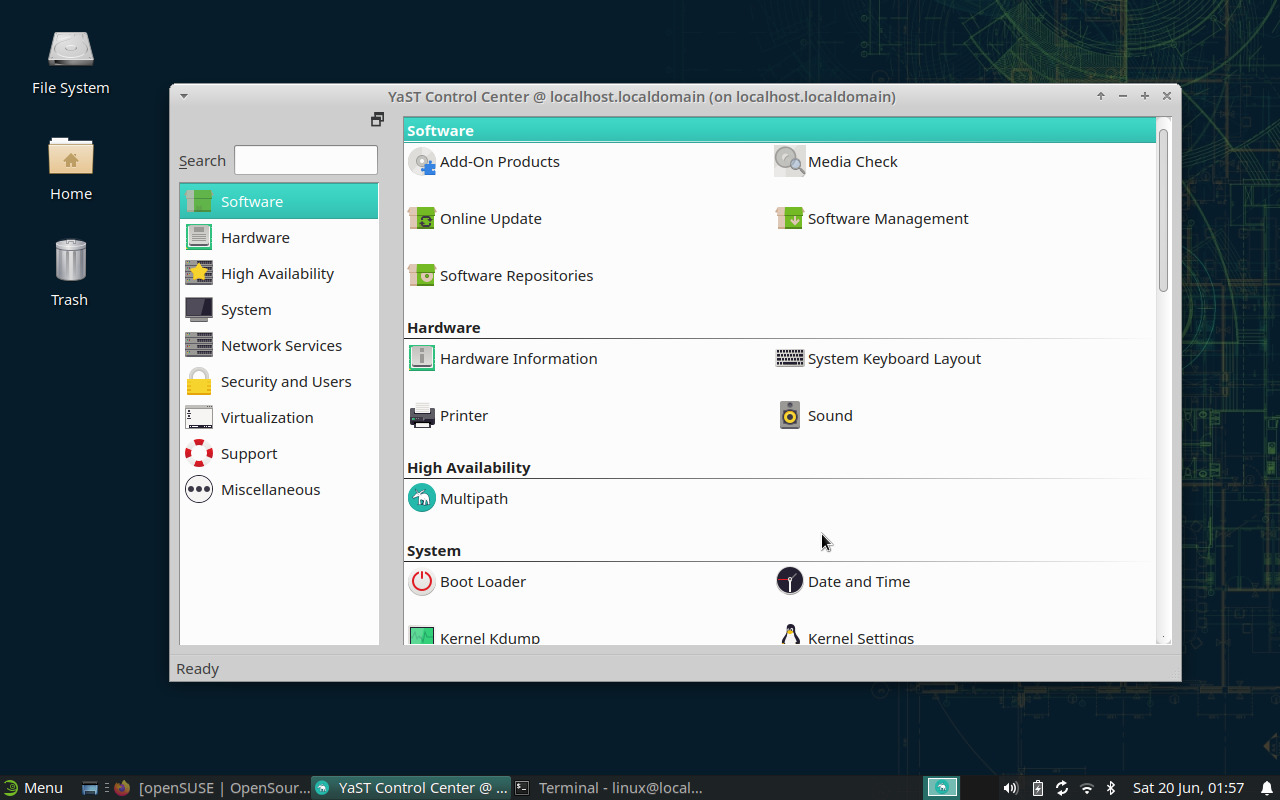This screenshot has width=1280, height=800.
Task: Open the Kernel Kdump module
Action: coord(489,637)
